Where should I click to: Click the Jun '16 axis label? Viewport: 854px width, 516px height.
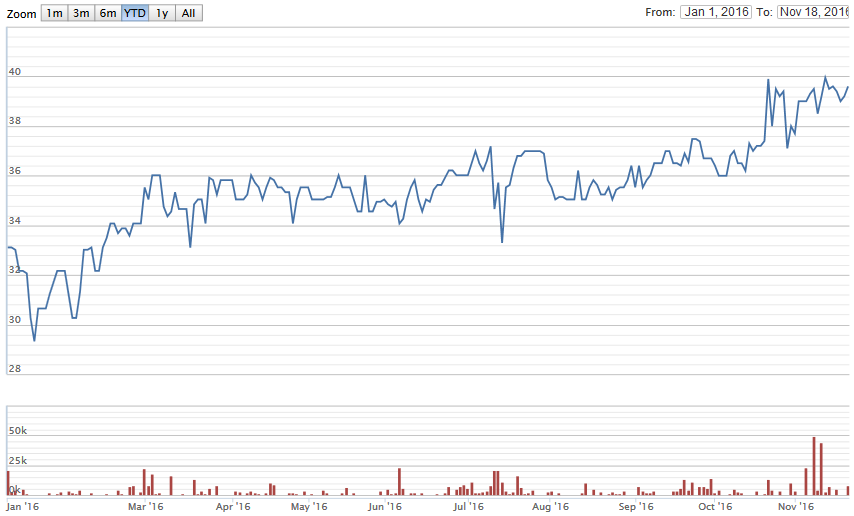click(384, 507)
